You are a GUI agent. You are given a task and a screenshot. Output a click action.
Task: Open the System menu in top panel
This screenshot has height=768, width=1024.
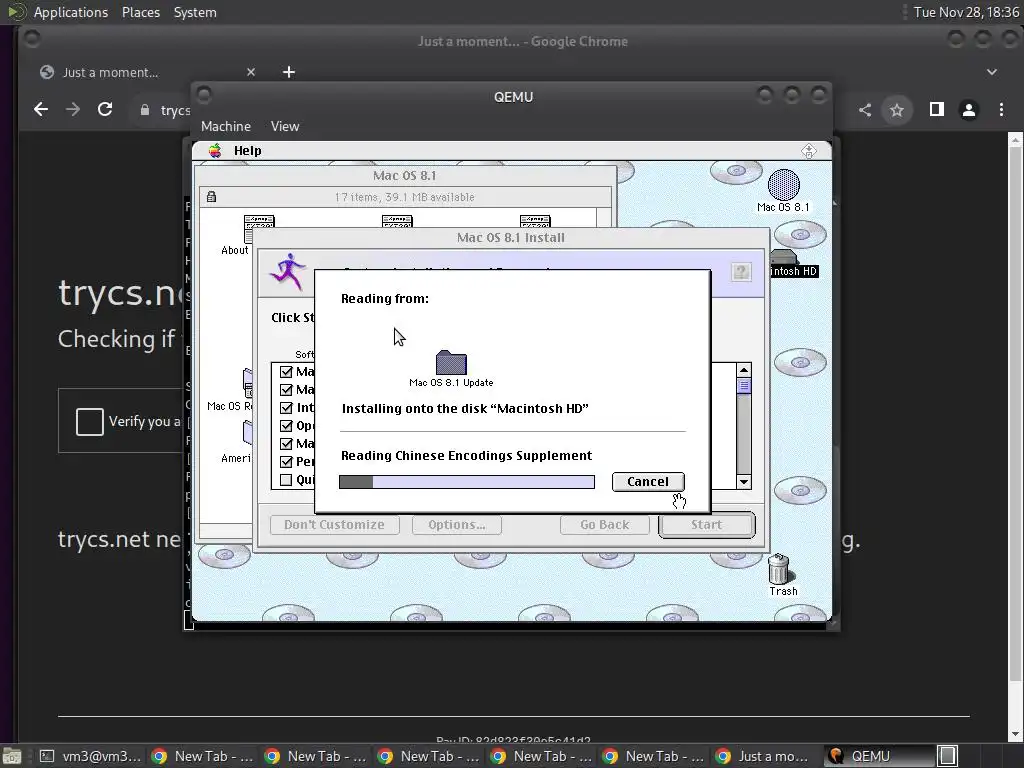(x=195, y=12)
